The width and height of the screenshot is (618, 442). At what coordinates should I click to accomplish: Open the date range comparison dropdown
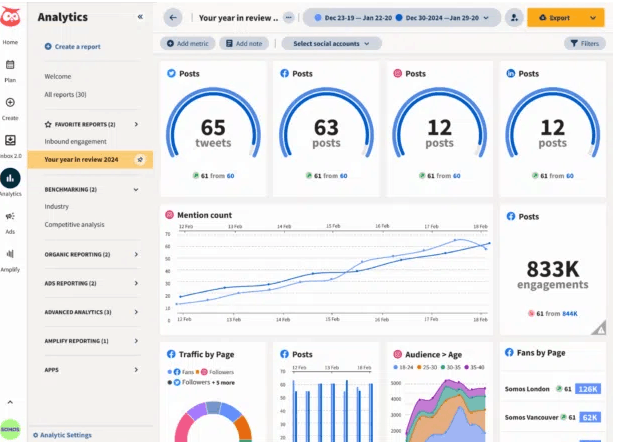point(402,18)
